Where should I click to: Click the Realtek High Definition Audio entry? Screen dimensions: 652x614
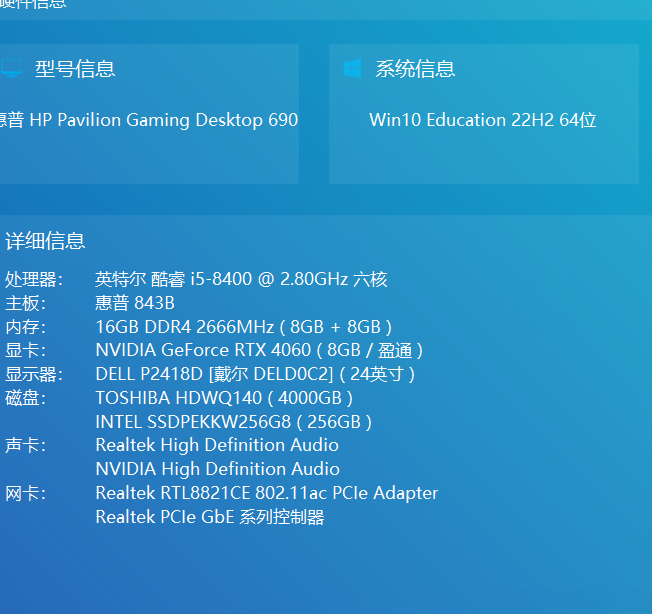pos(217,446)
